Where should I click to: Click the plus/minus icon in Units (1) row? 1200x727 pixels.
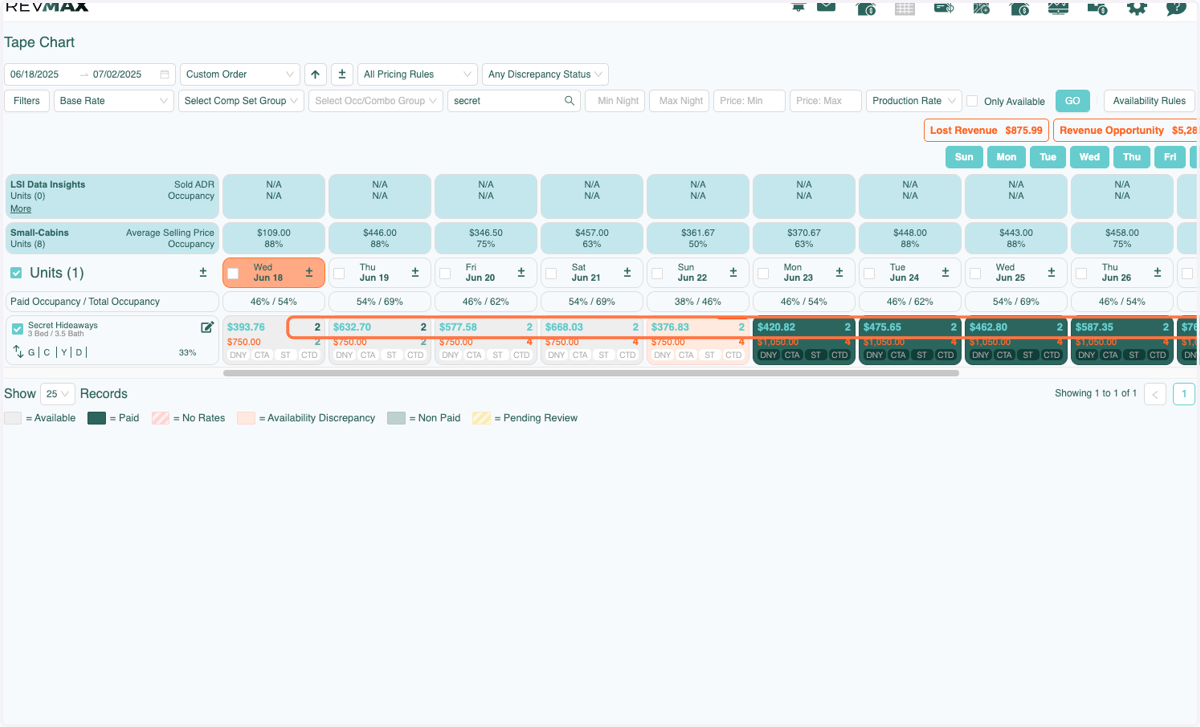203,272
